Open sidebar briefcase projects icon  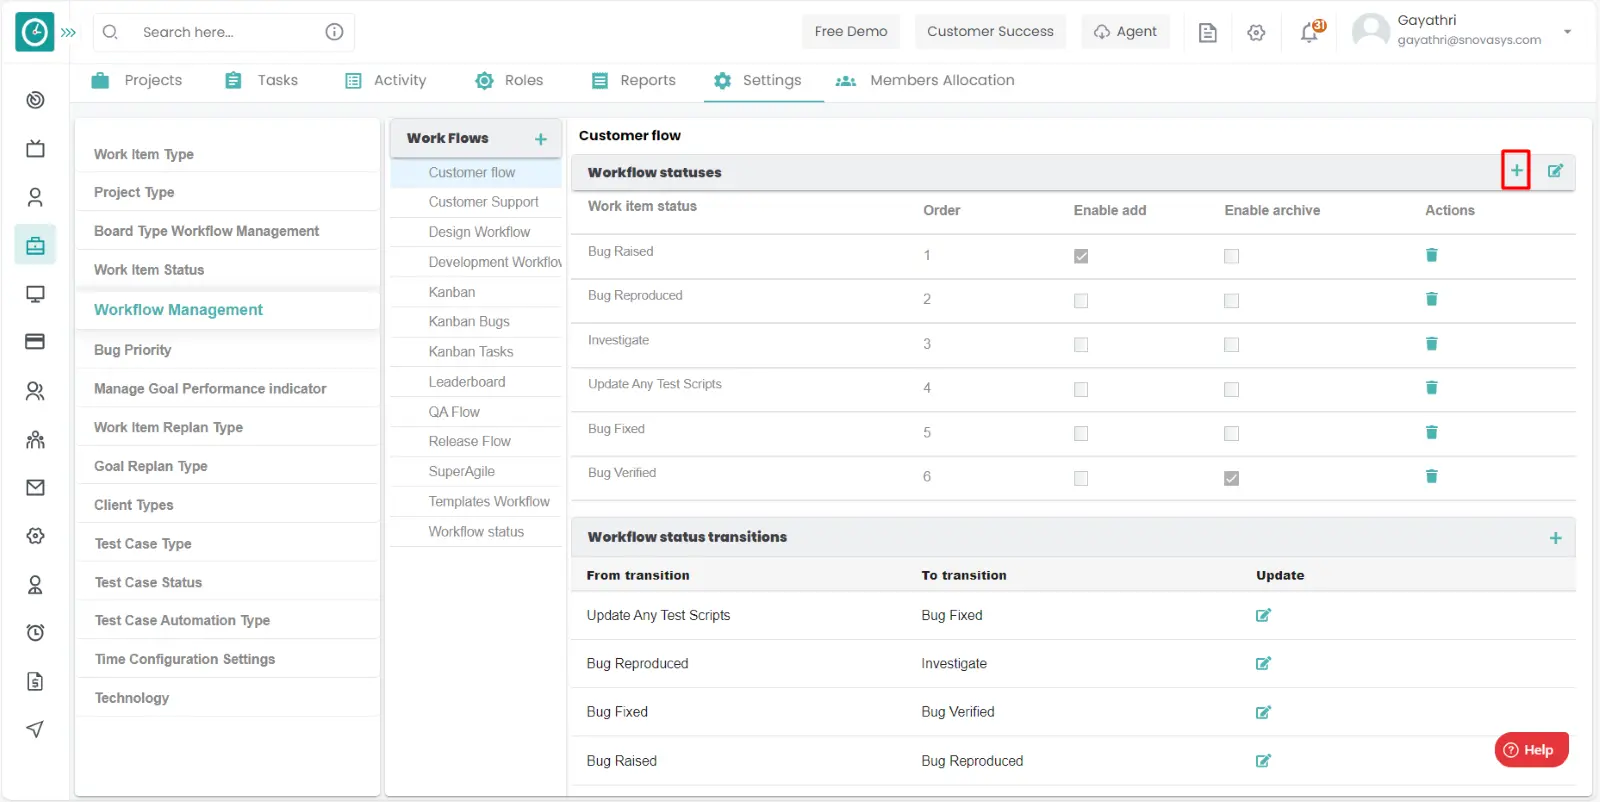[35, 245]
